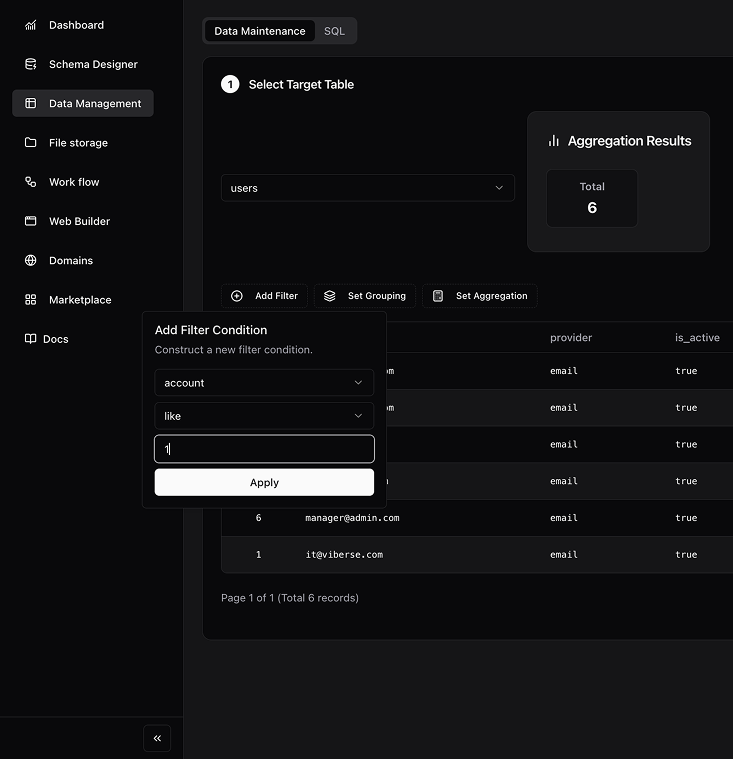Image resolution: width=733 pixels, height=759 pixels.
Task: Click the Set Grouping button
Action: click(365, 296)
